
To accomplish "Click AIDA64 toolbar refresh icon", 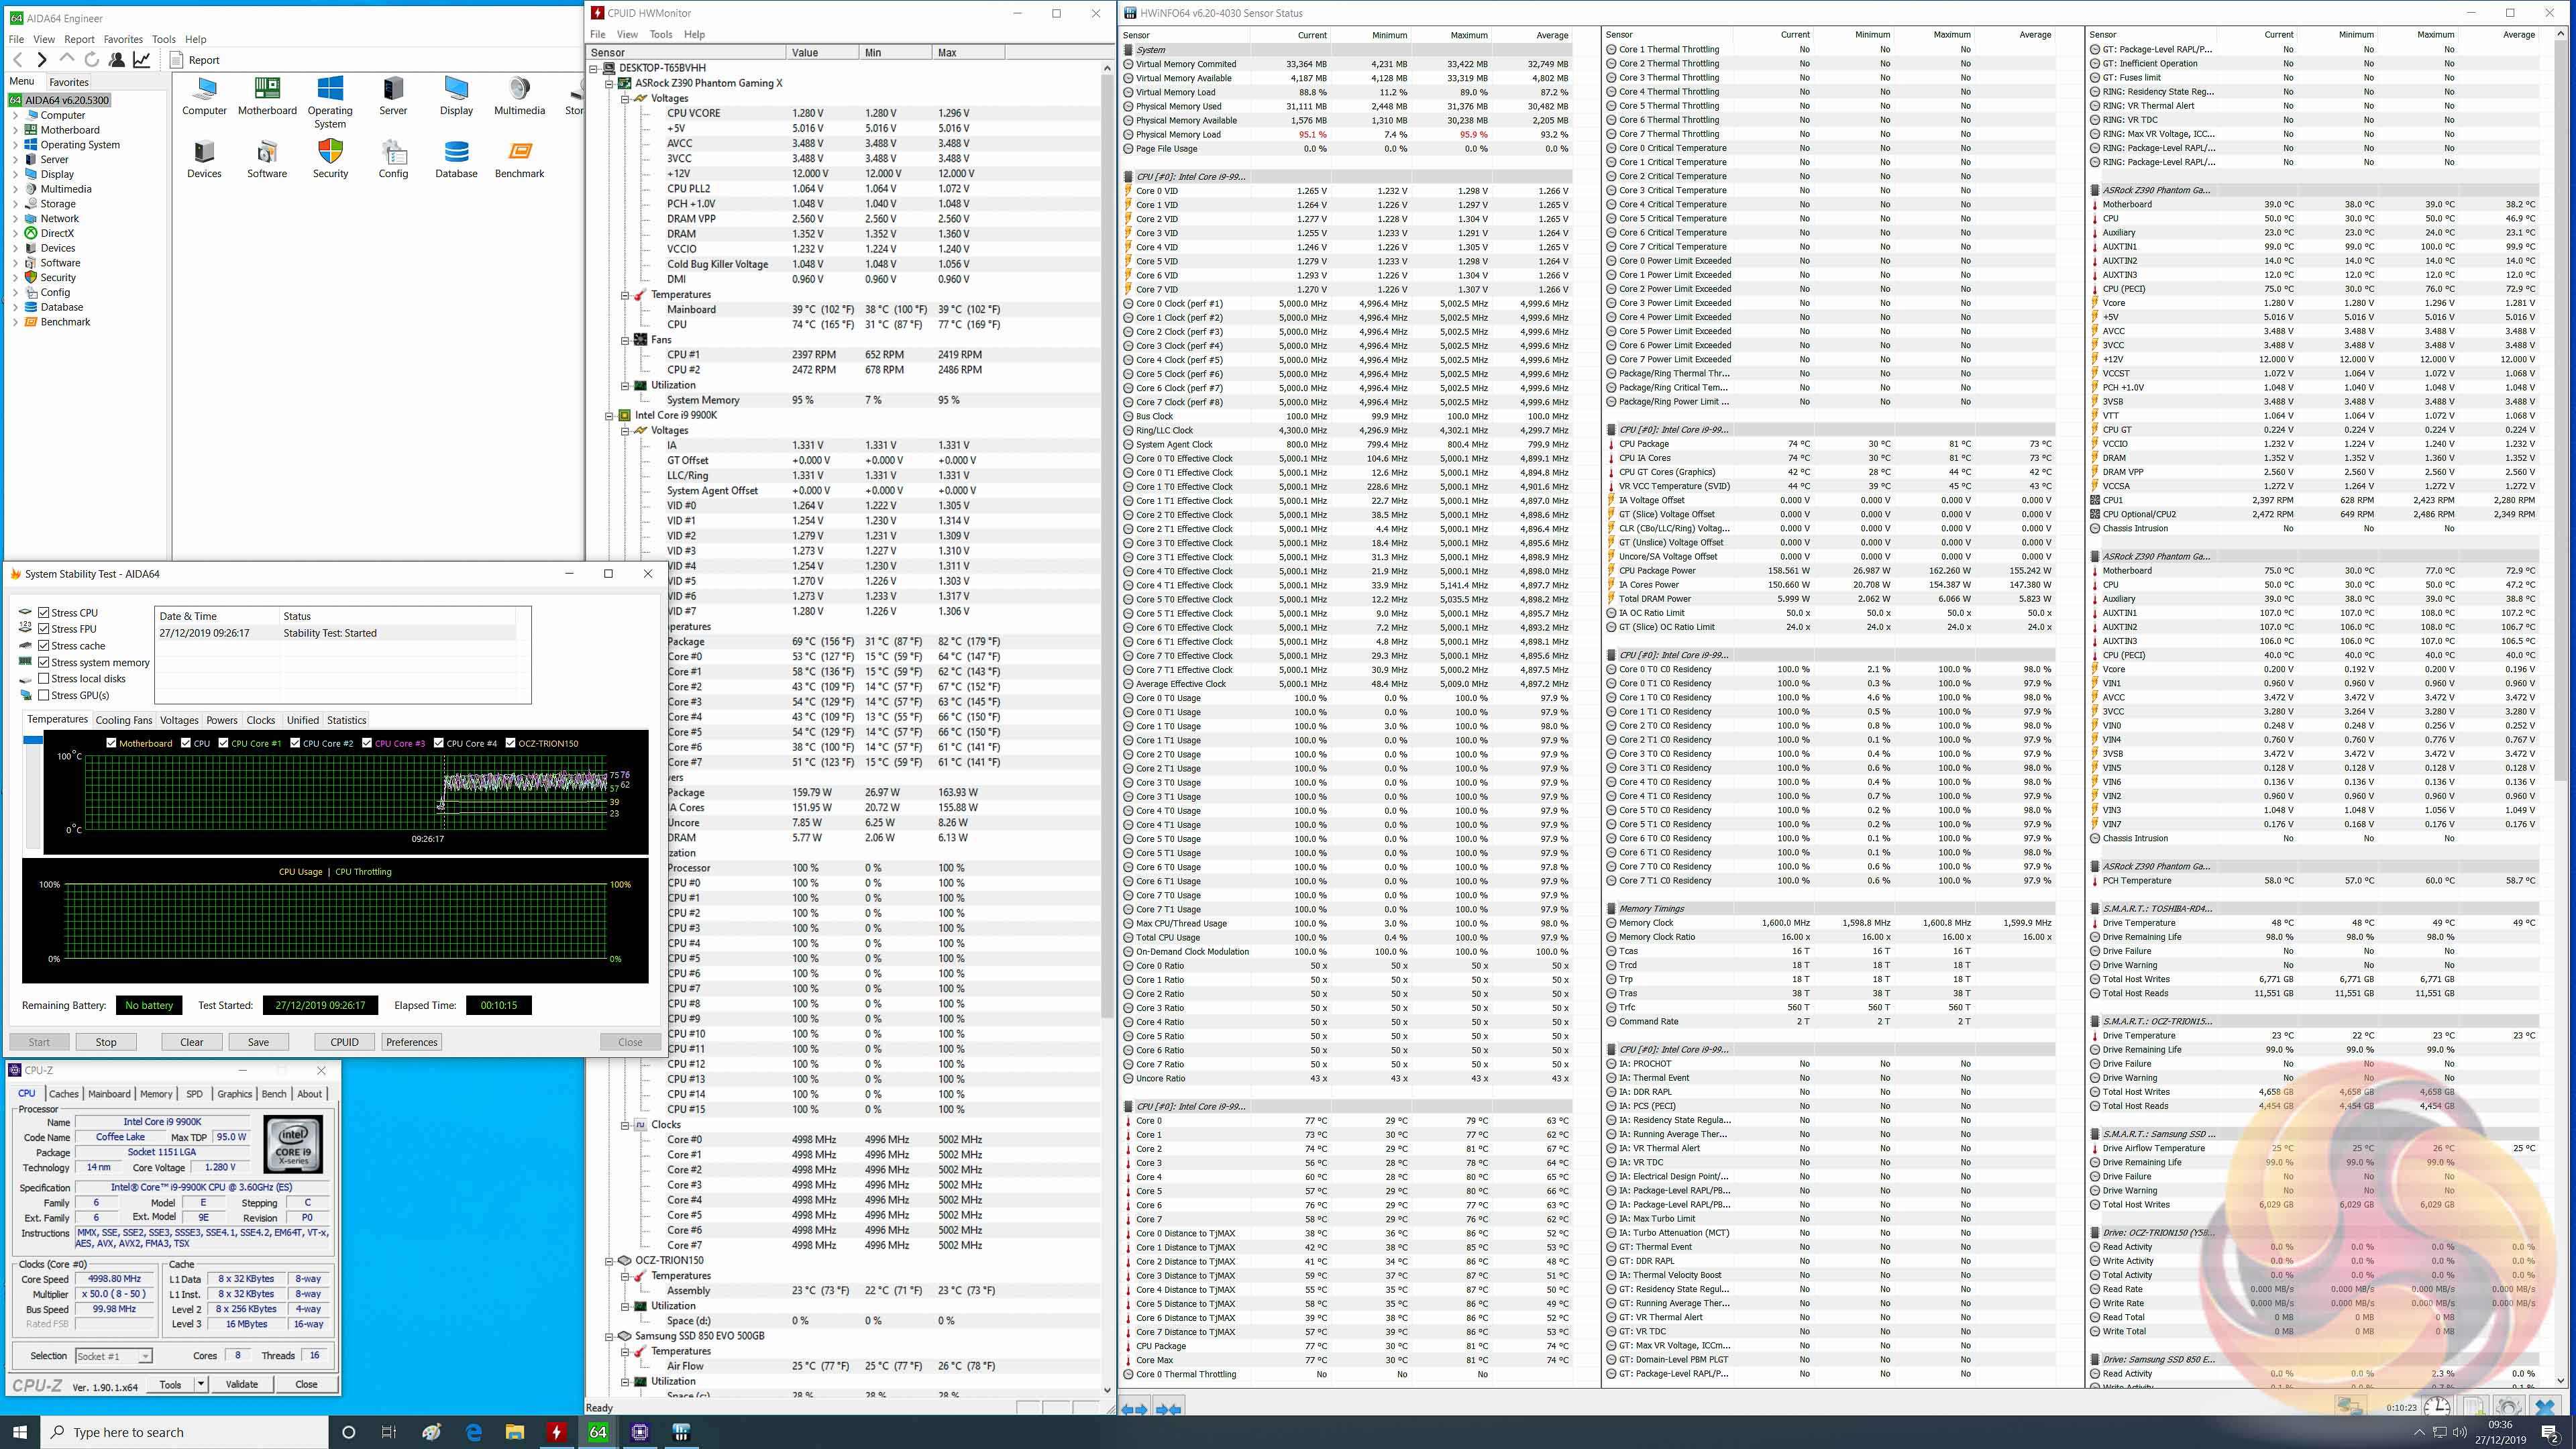I will point(92,60).
